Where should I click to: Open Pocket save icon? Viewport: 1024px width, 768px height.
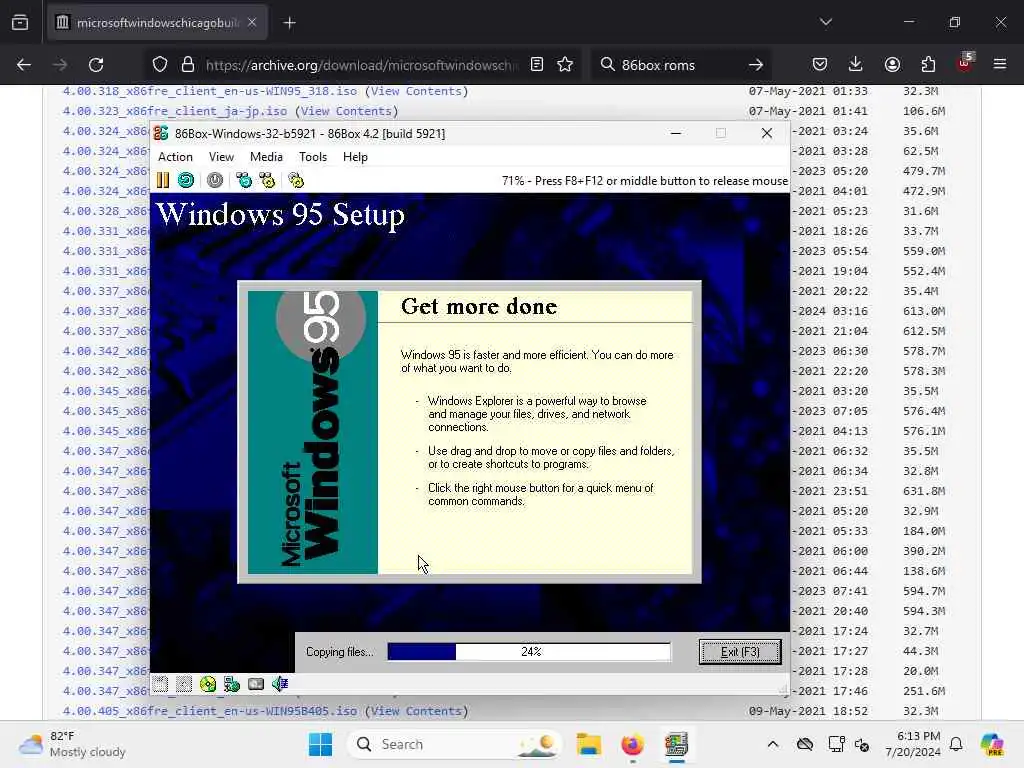[x=820, y=65]
